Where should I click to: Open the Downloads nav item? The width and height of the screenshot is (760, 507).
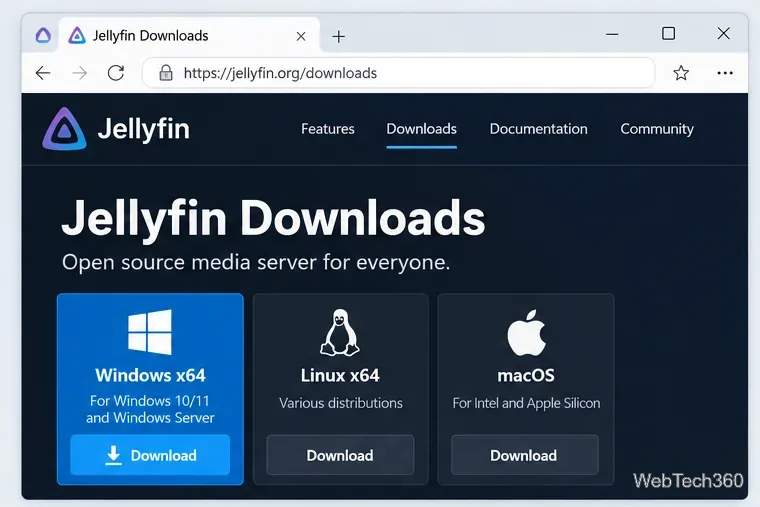[x=421, y=129]
